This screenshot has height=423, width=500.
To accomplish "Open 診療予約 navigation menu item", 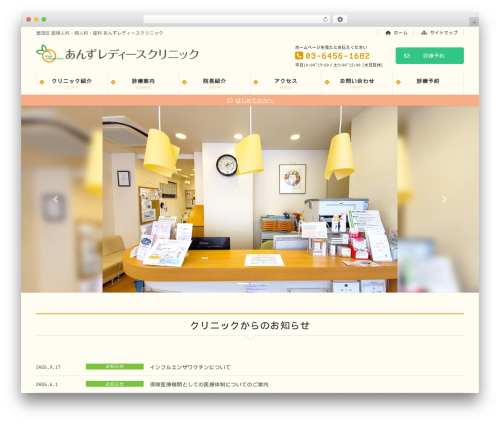I will pos(428,83).
